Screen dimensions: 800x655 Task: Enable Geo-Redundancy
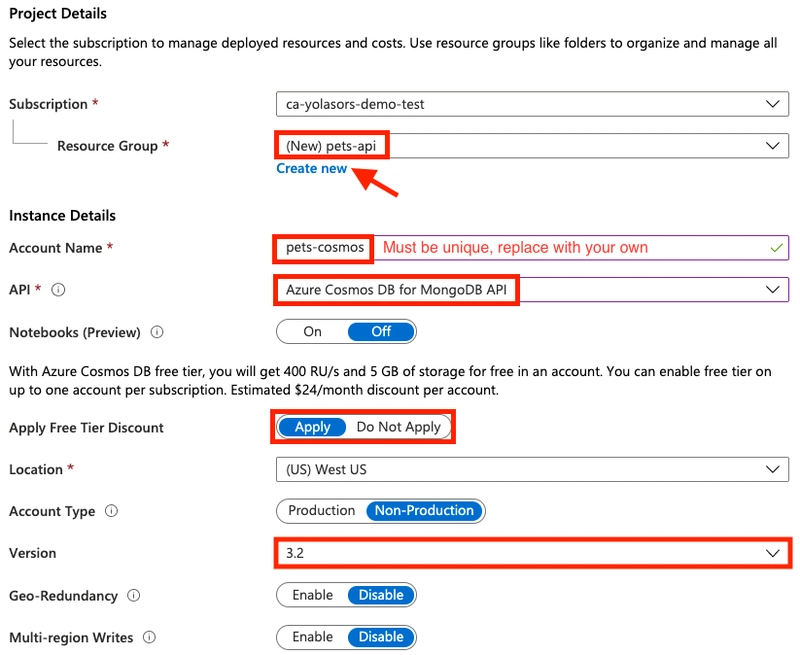point(312,595)
